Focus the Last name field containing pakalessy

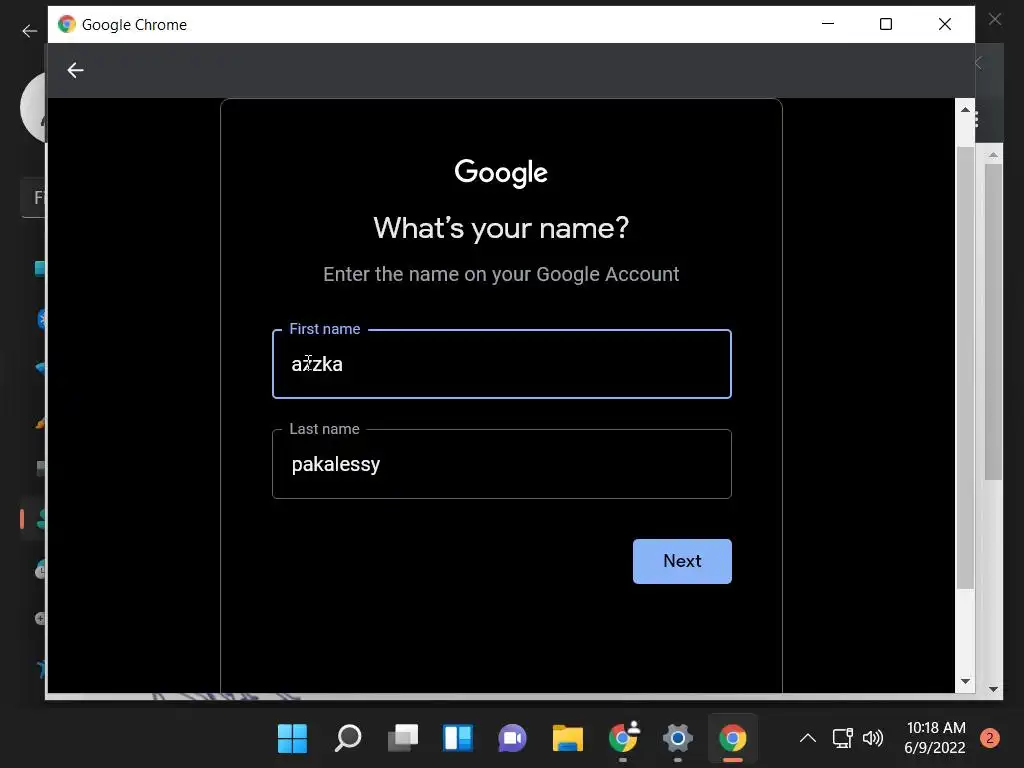coord(502,464)
